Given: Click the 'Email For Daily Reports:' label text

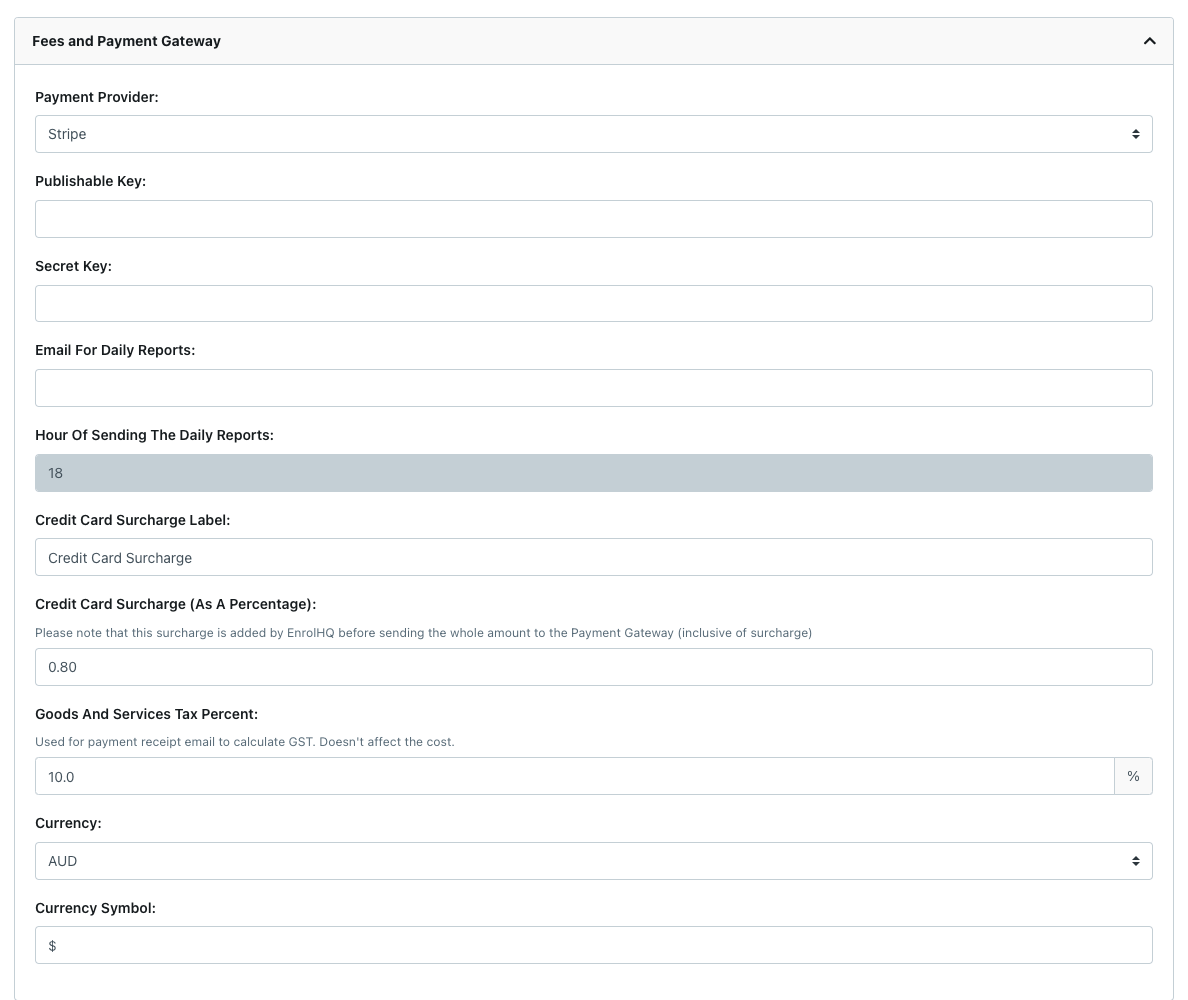Looking at the screenshot, I should click(115, 350).
